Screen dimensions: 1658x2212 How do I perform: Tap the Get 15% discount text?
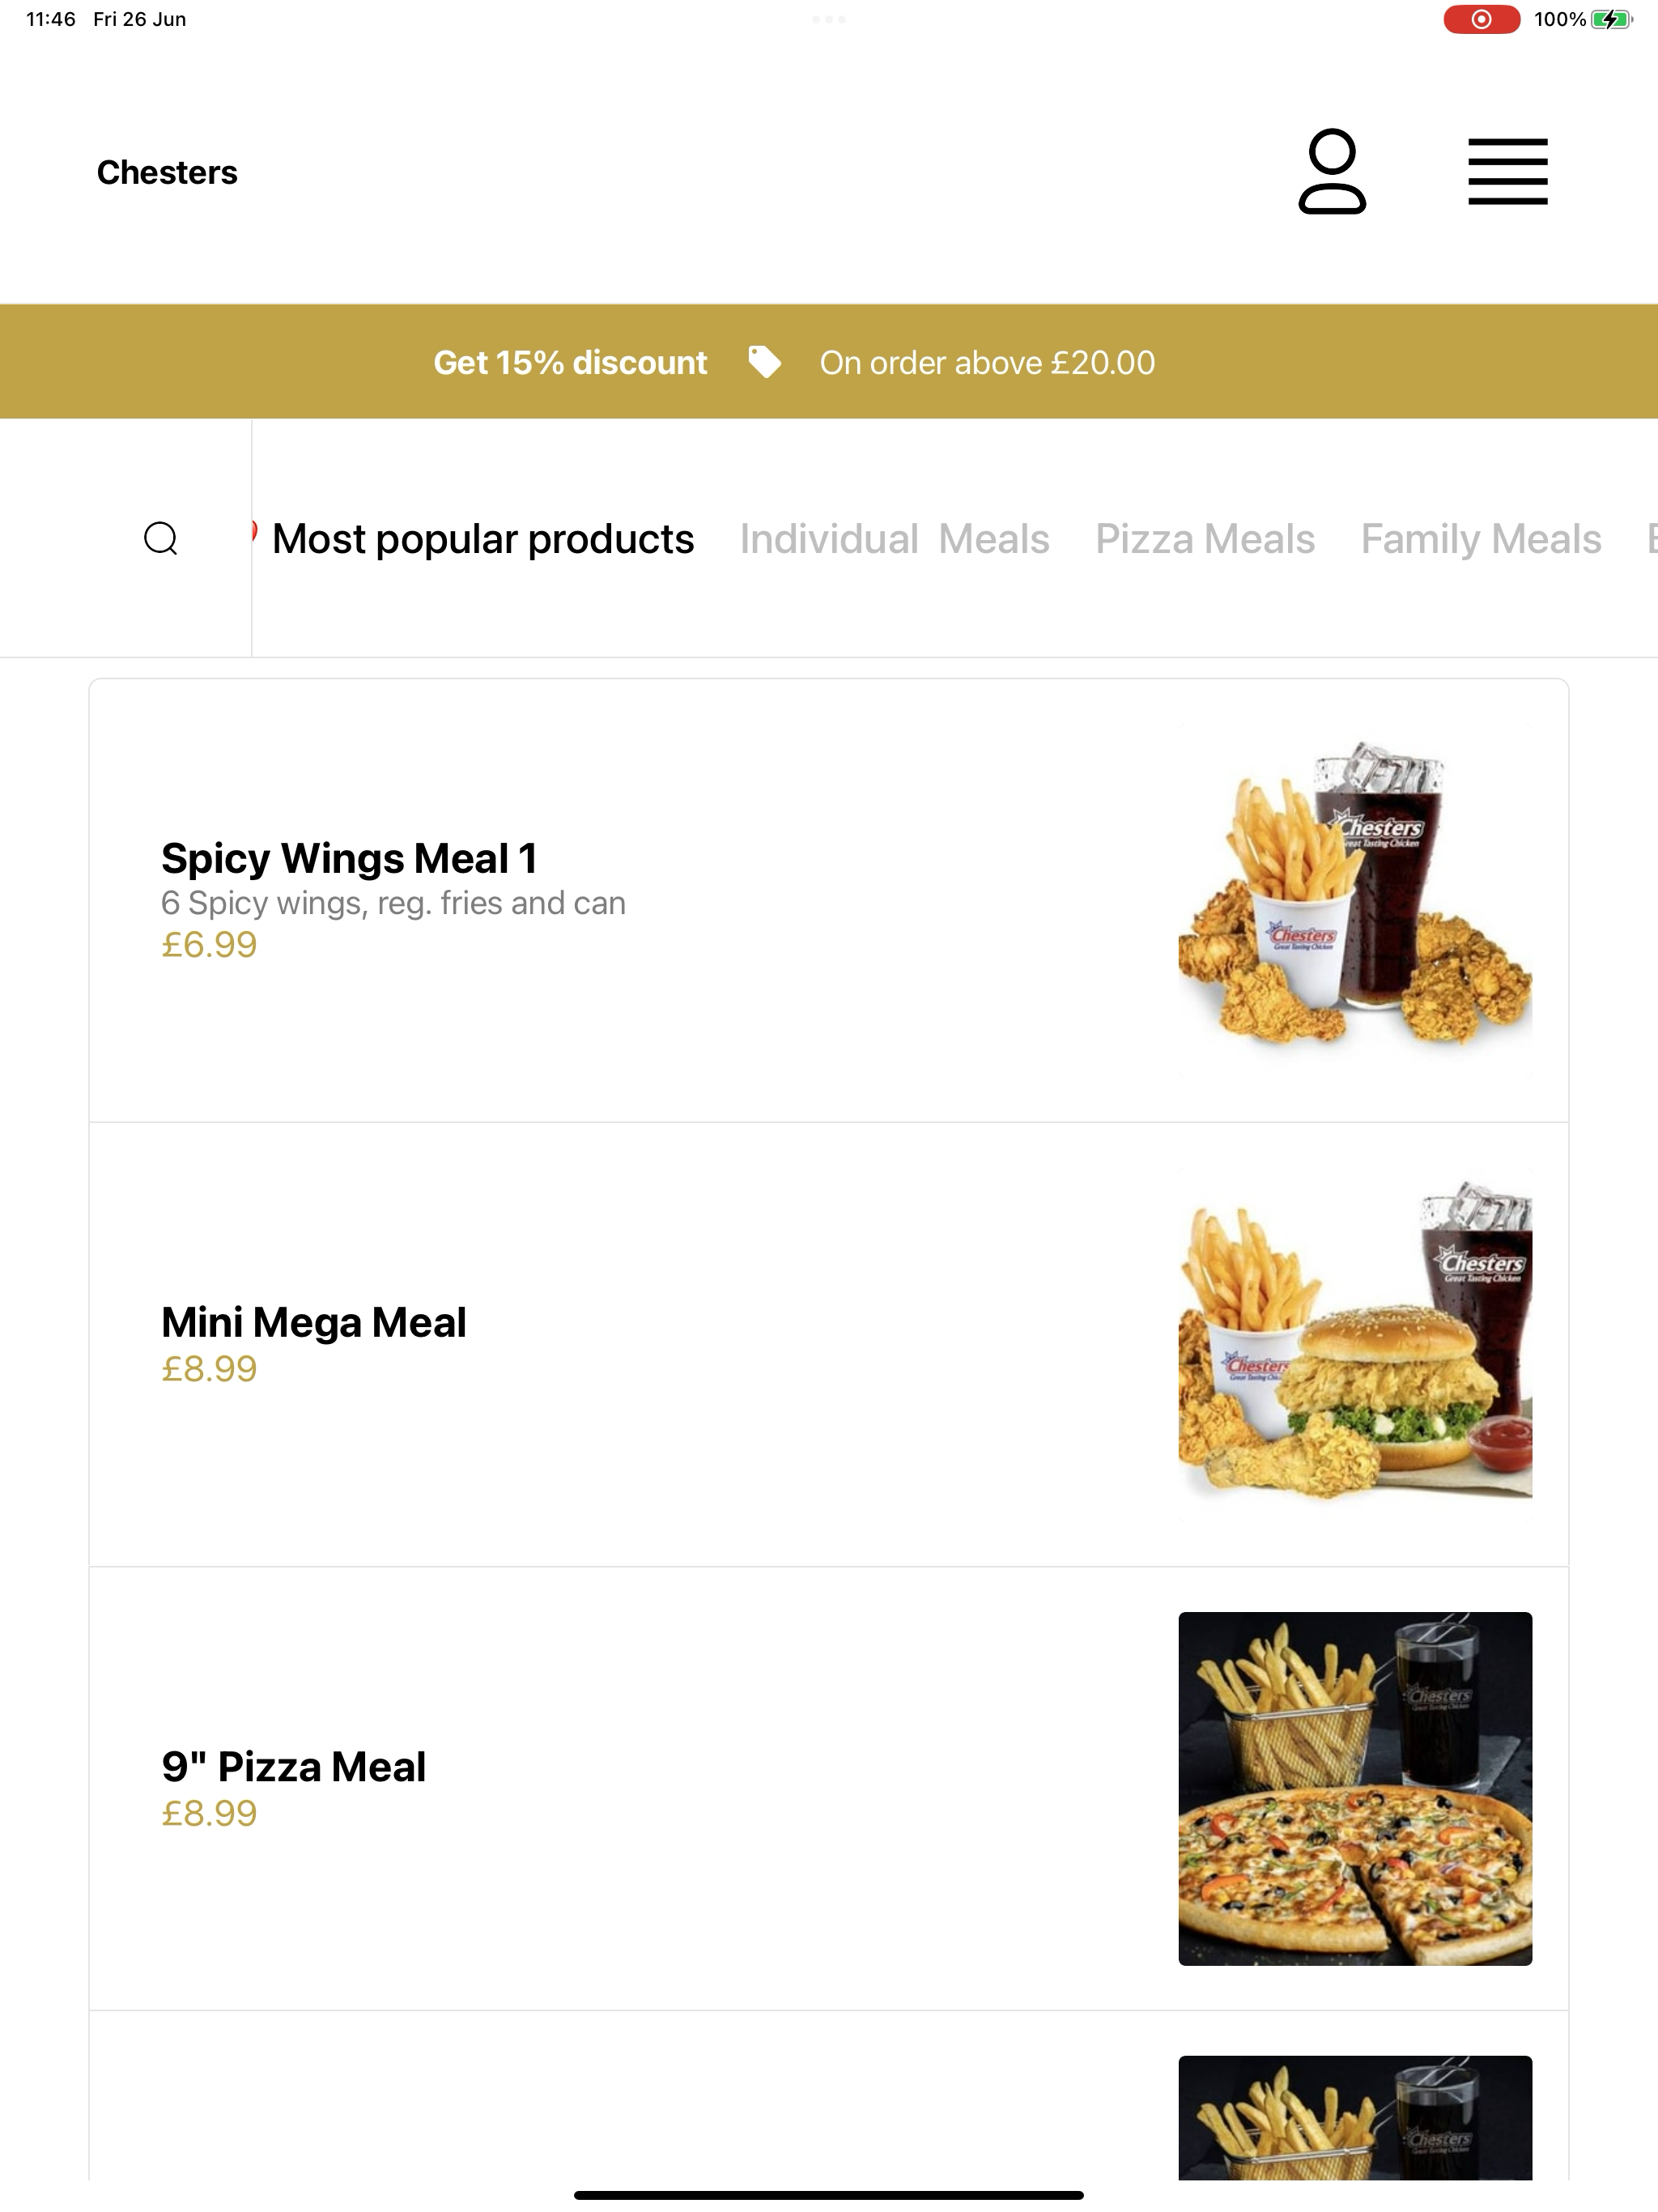click(570, 362)
